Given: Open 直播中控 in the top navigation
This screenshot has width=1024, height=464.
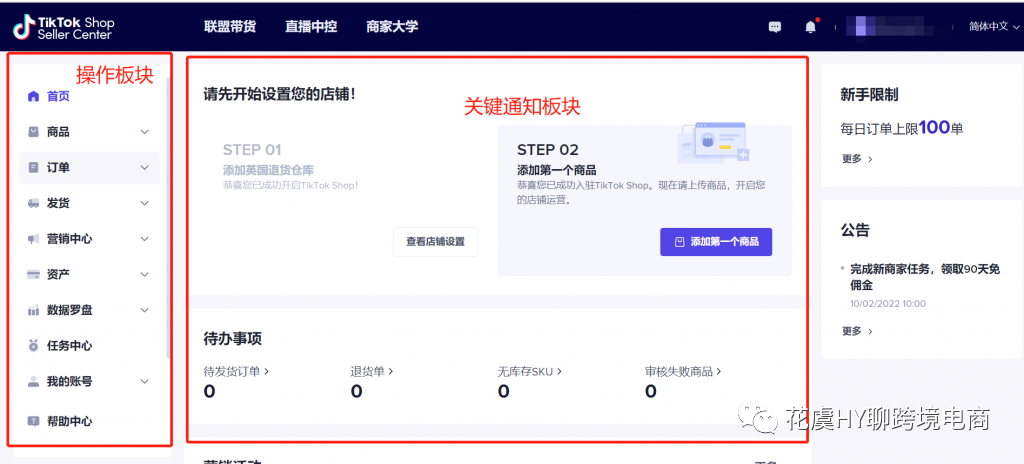Looking at the screenshot, I should [310, 27].
